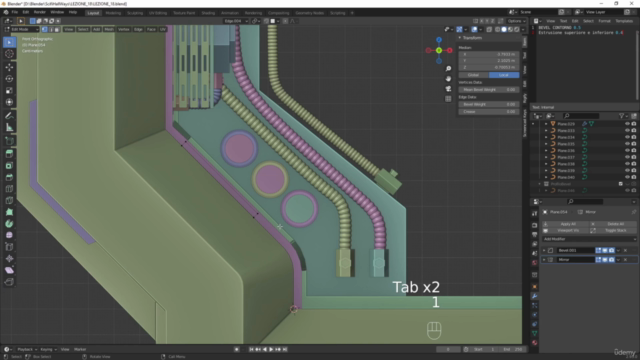Select the Bevel tool
Screen dimensions: 640x360
point(9,178)
